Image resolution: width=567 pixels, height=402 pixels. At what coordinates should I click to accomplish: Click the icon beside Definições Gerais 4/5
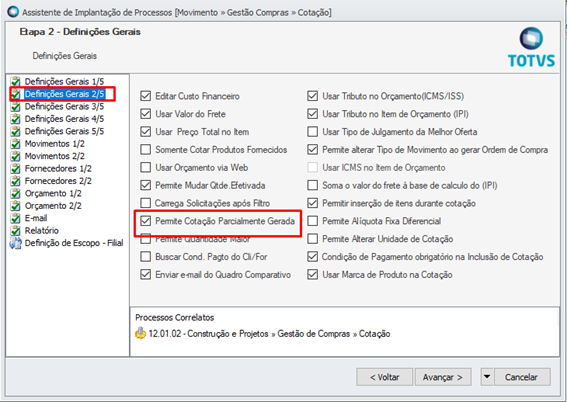15,119
